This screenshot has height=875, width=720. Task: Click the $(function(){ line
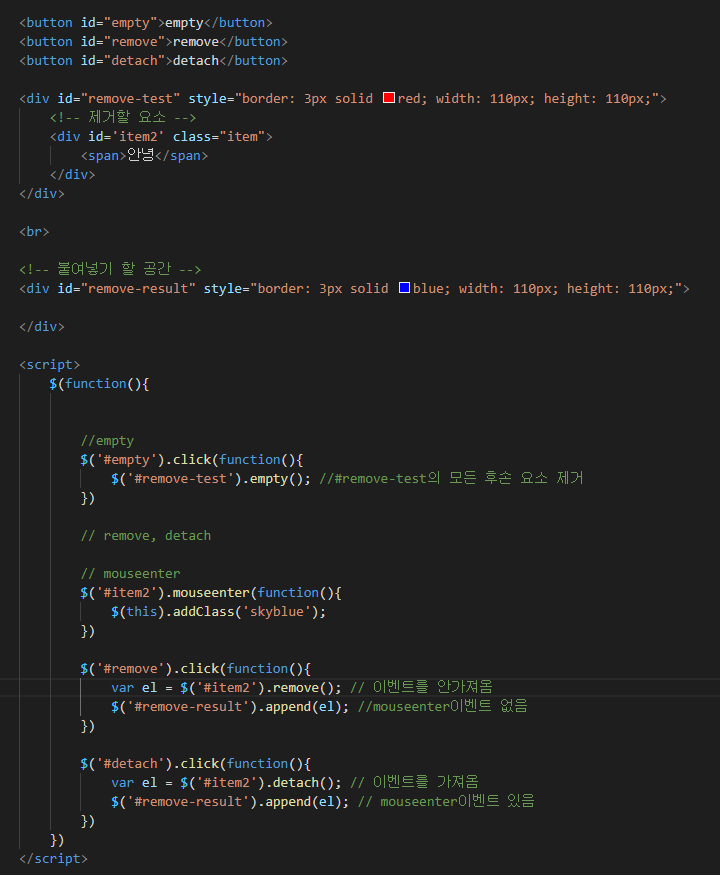(x=99, y=384)
